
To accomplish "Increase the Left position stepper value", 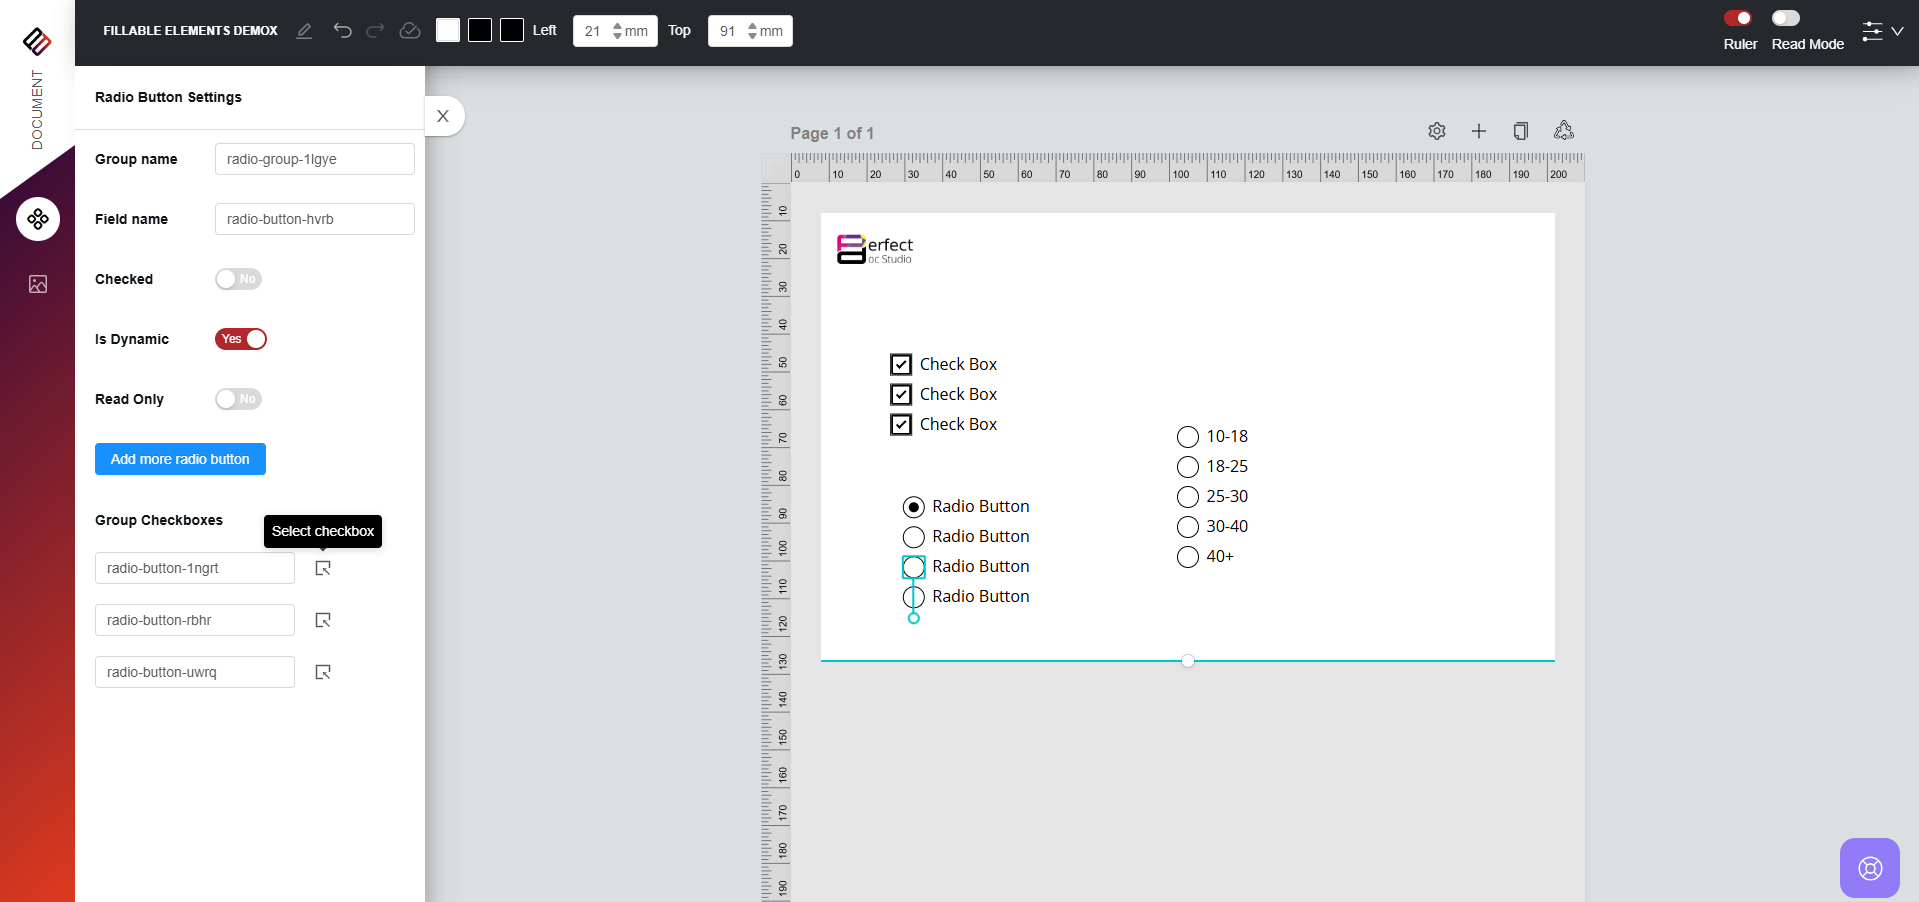I will click(x=618, y=26).
